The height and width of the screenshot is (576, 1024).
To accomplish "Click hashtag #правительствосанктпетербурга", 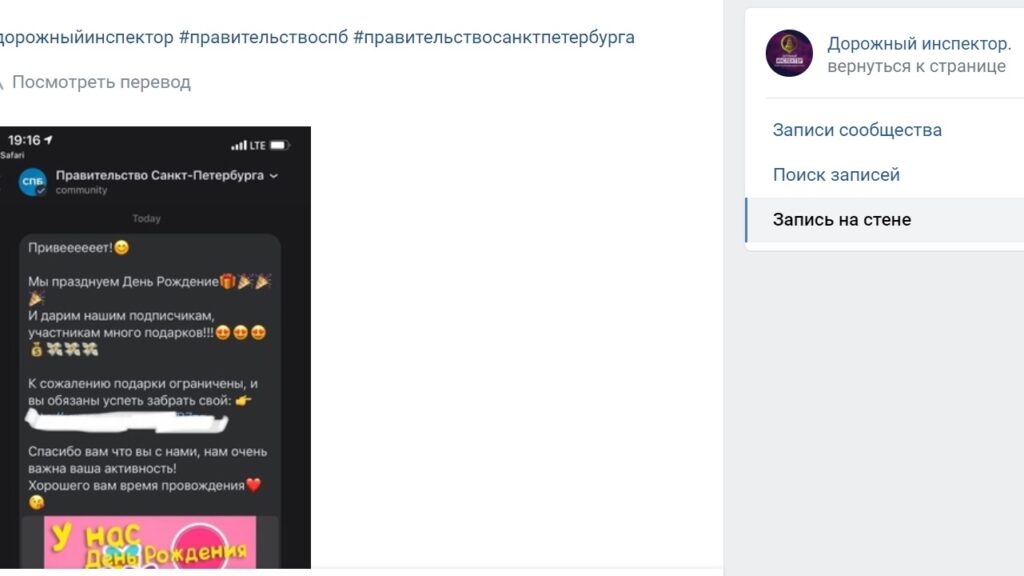I will pyautogui.click(x=494, y=37).
